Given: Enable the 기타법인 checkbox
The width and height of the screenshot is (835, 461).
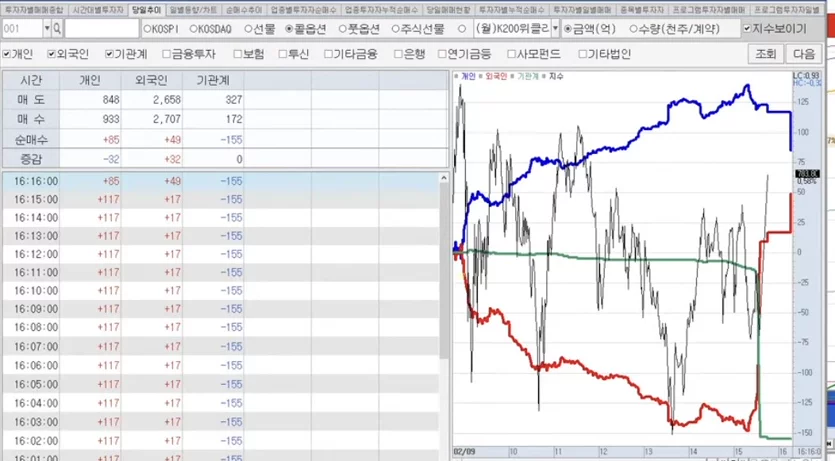Looking at the screenshot, I should tap(583, 54).
